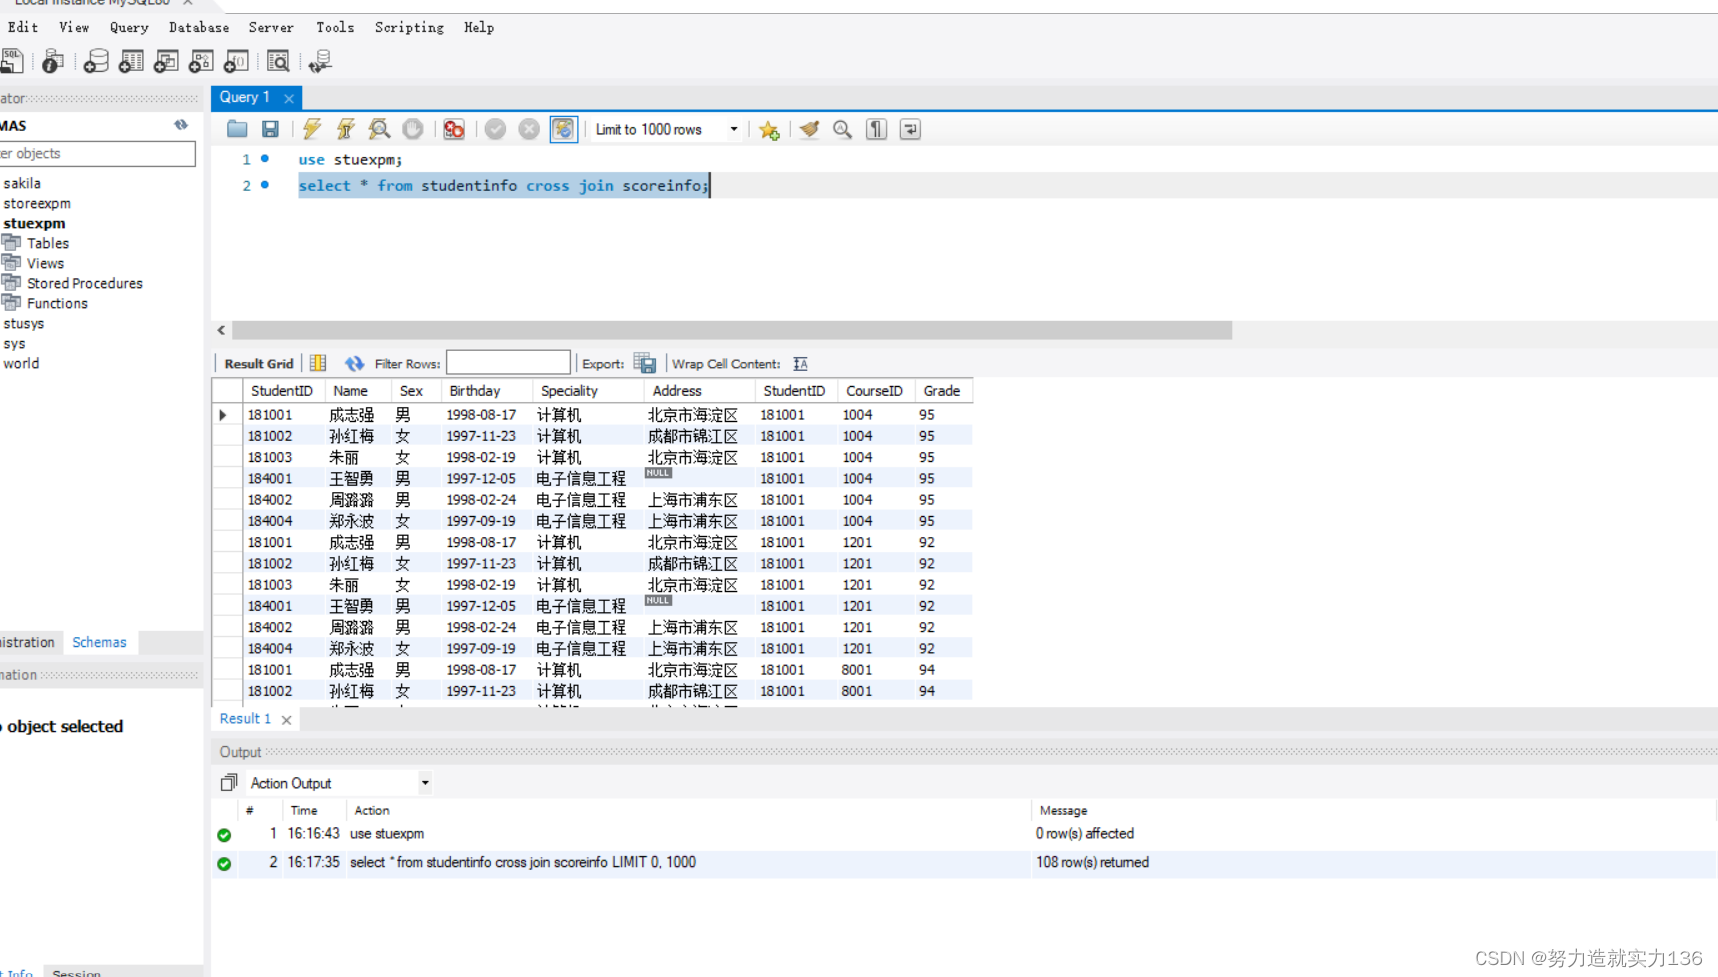The height and width of the screenshot is (977, 1718).
Task: Save the script to a file
Action: [x=270, y=129]
